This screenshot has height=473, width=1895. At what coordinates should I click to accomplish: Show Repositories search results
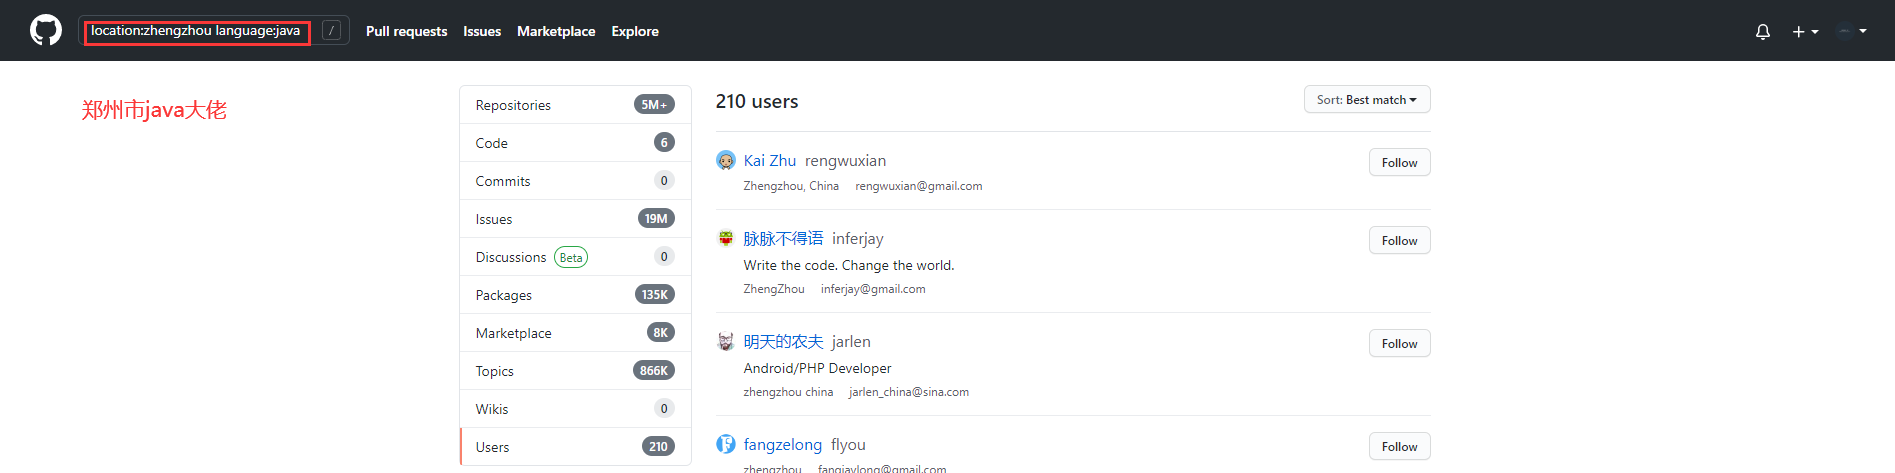tap(575, 105)
